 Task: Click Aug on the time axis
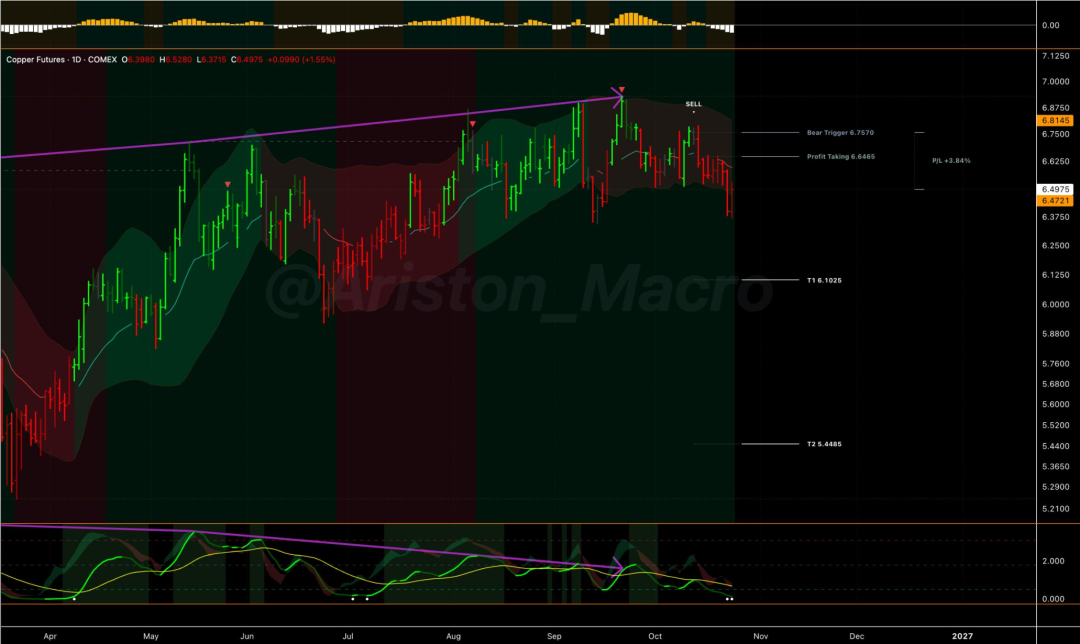click(x=453, y=636)
